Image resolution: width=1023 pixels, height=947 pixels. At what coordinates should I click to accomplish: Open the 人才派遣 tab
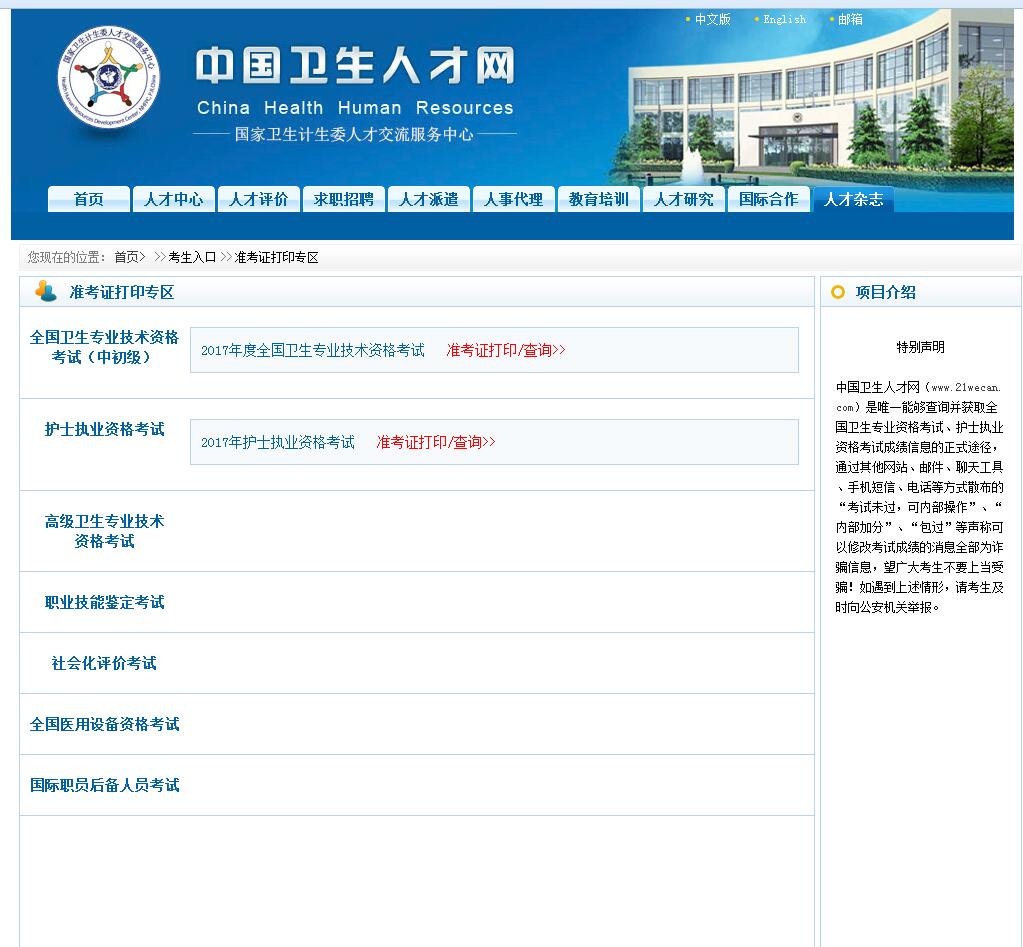tap(429, 199)
